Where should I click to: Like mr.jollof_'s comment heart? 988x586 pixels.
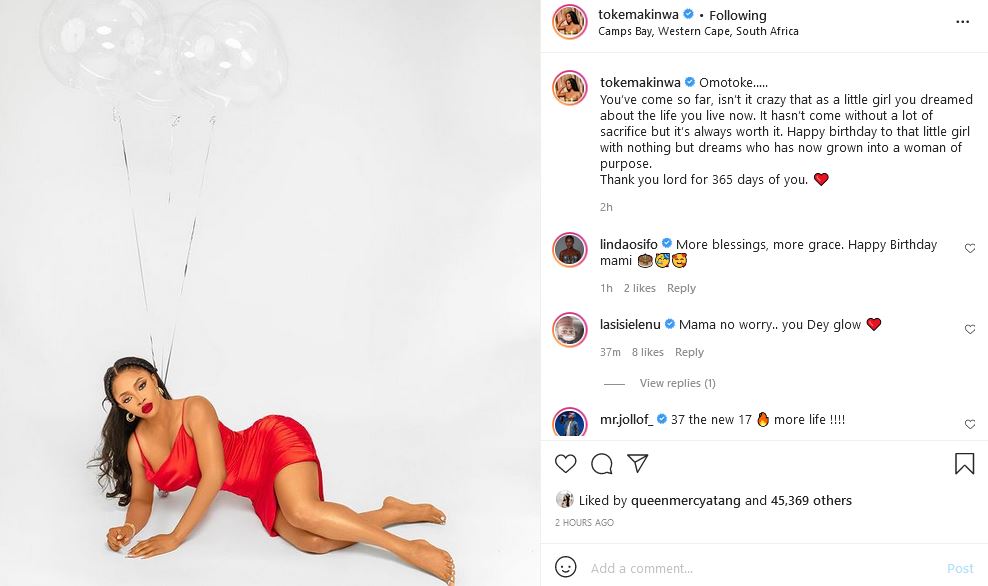(970, 424)
